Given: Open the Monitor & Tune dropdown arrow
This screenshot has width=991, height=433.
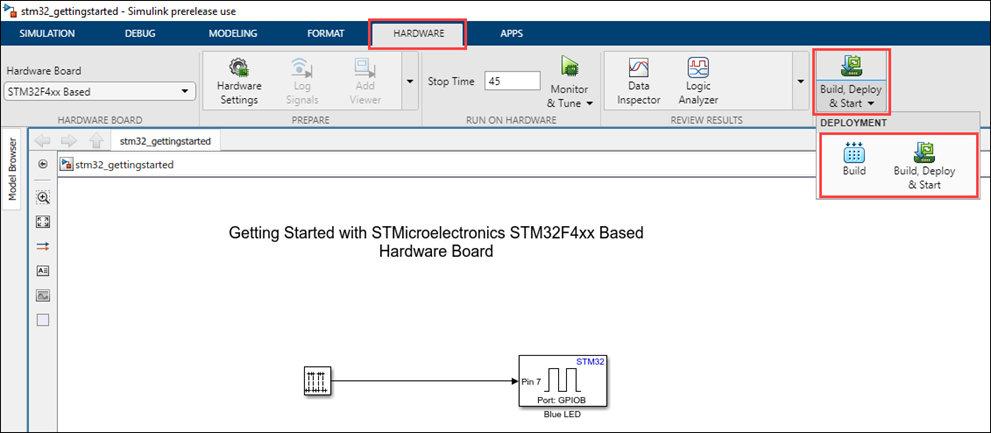Looking at the screenshot, I should coord(590,103).
